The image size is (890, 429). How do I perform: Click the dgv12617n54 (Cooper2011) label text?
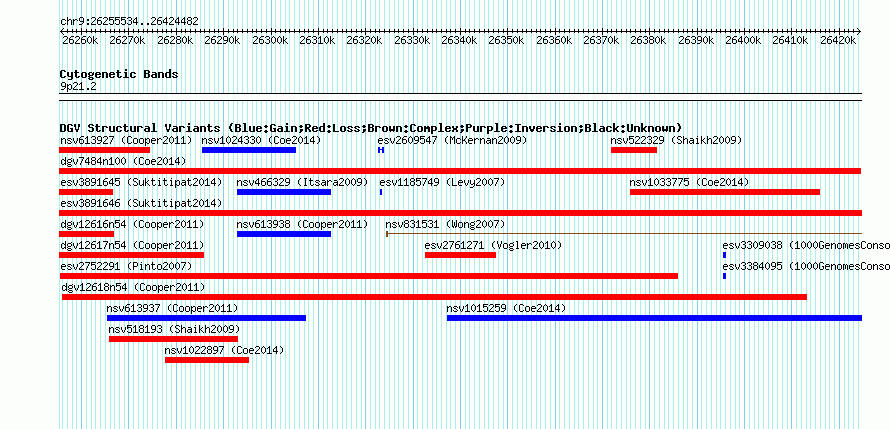(132, 245)
